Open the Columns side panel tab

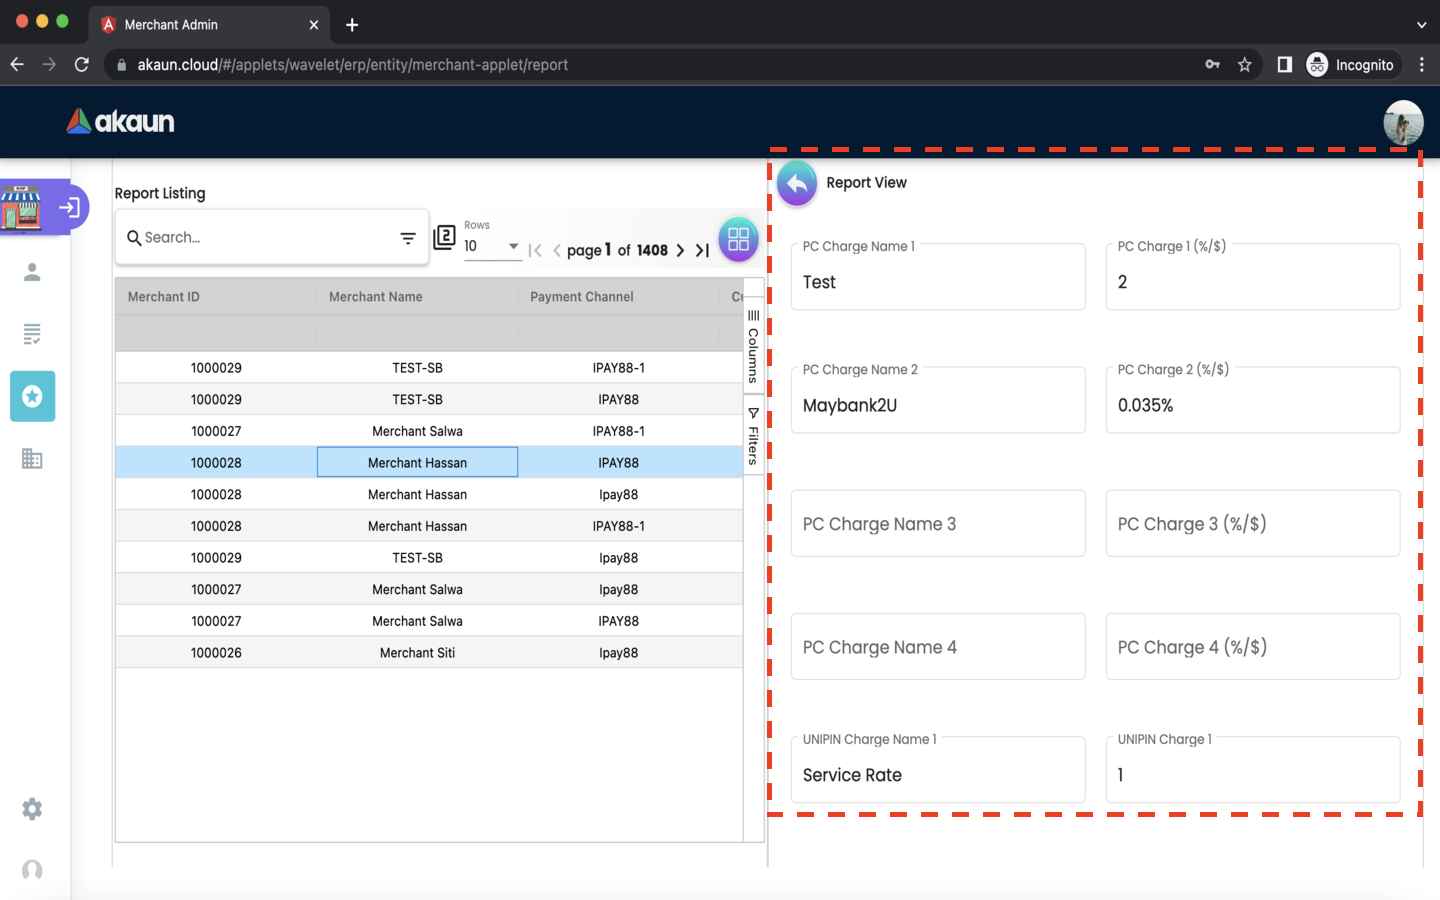(753, 347)
